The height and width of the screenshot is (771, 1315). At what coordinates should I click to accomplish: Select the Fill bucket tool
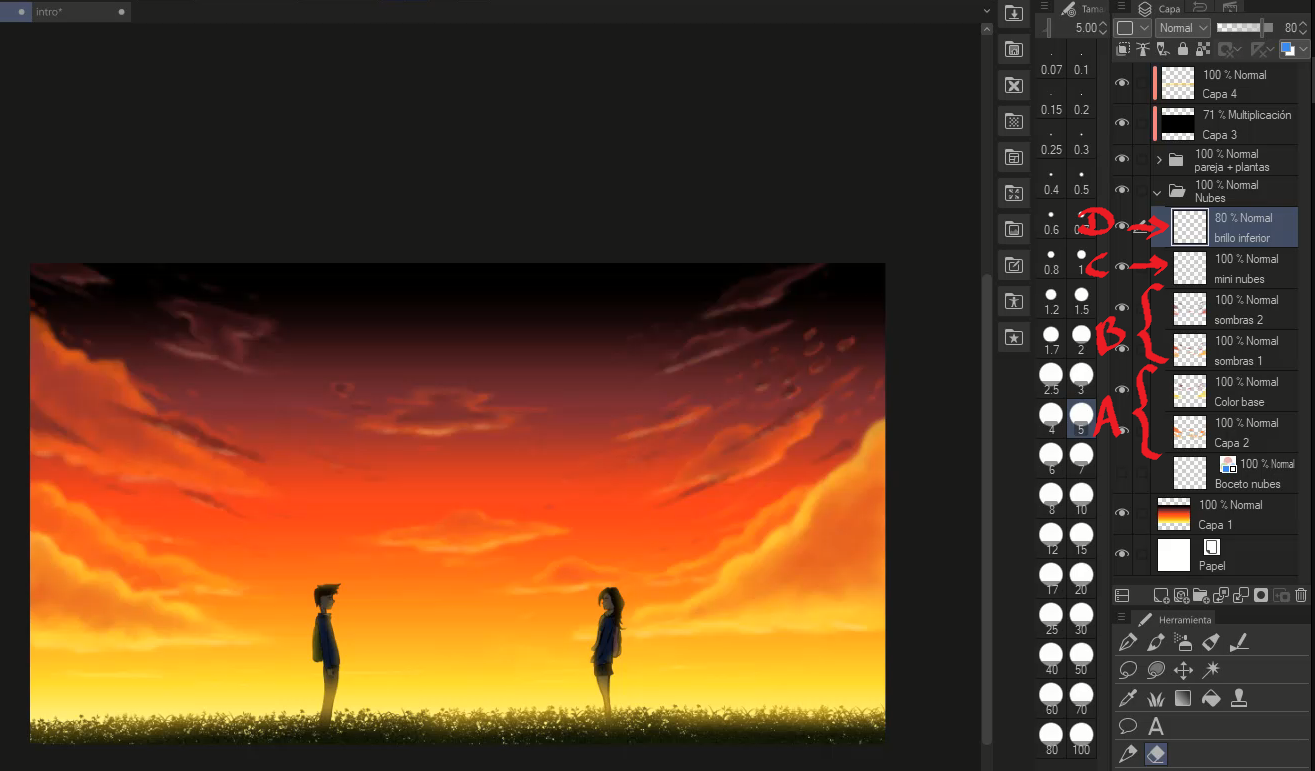pyautogui.click(x=1211, y=698)
